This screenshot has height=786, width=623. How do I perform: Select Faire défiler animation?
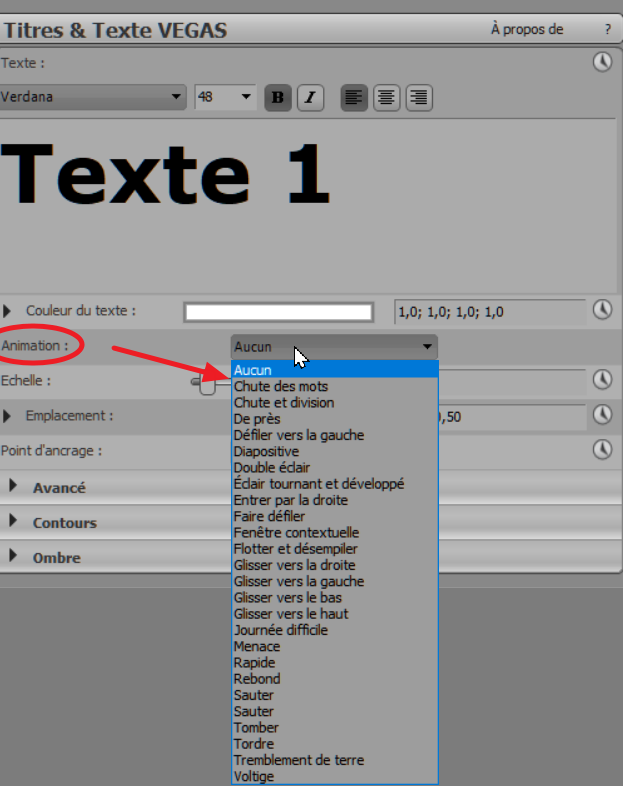pos(335,516)
